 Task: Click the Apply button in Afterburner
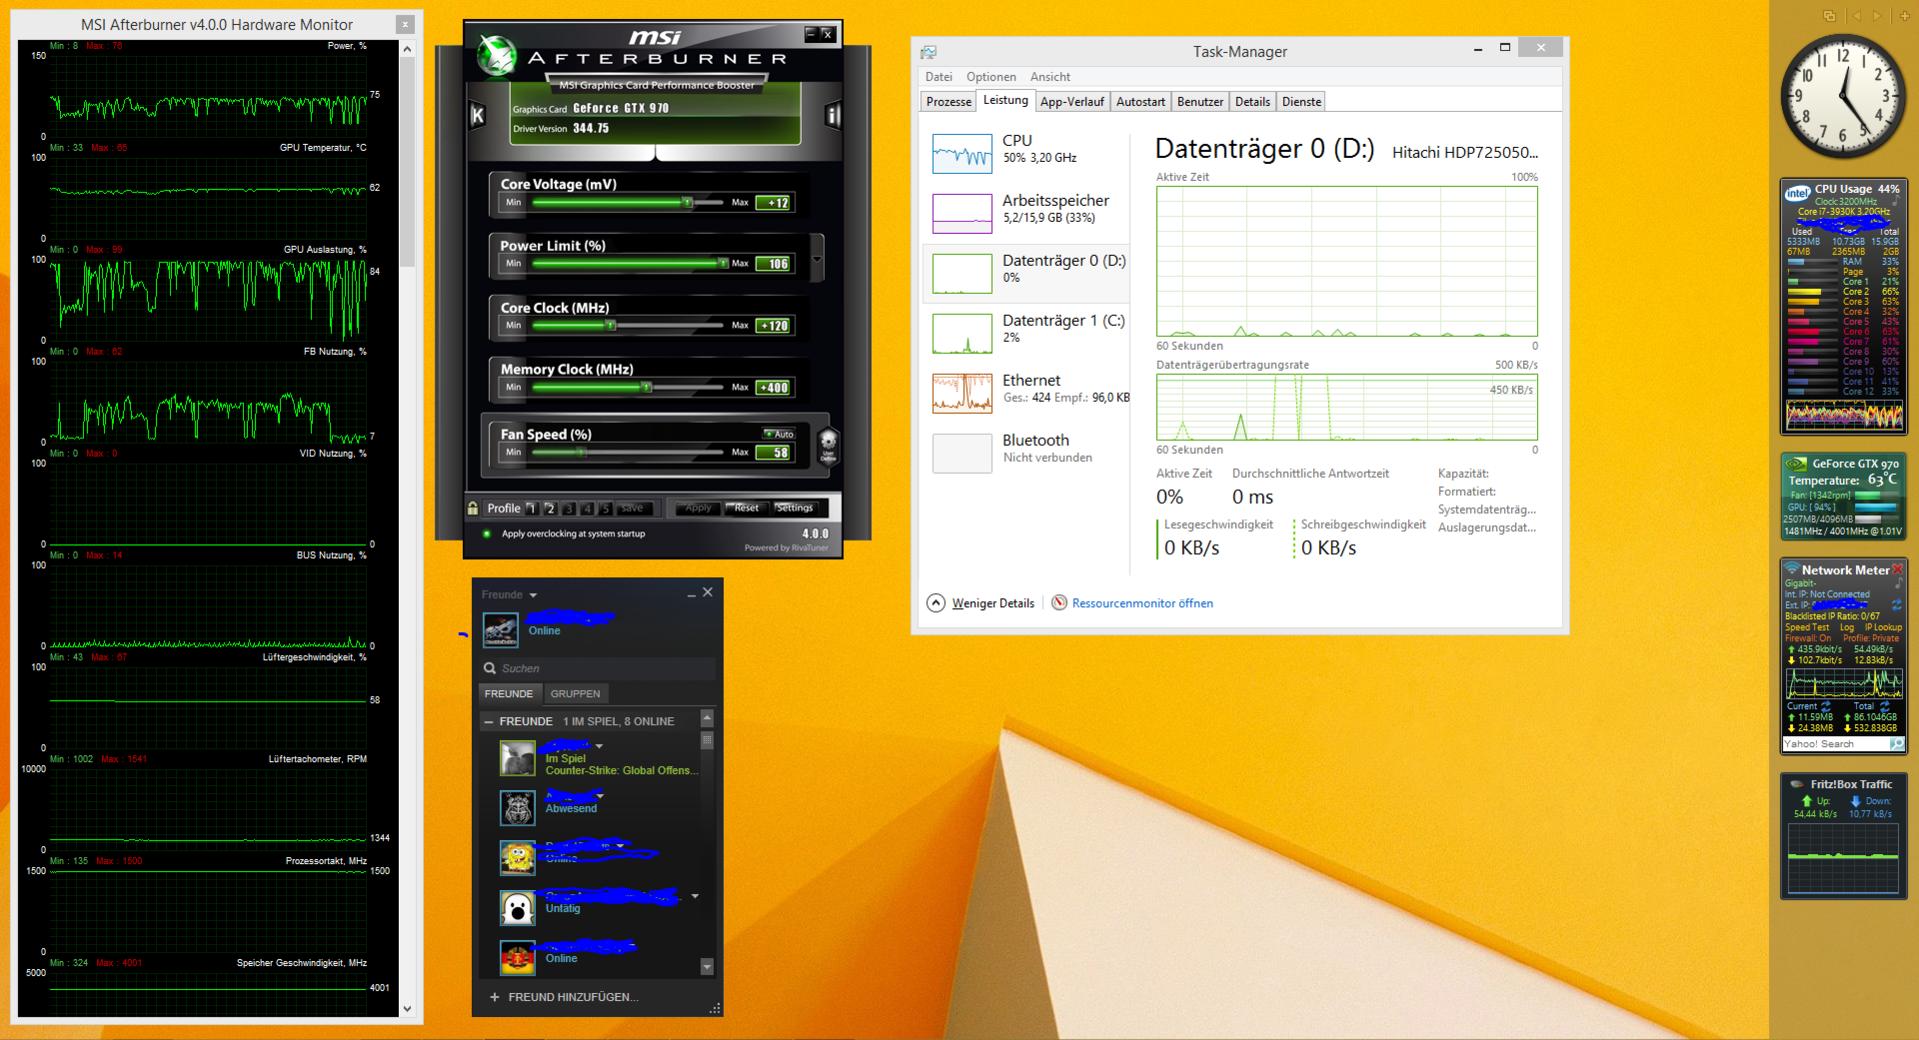tap(698, 508)
